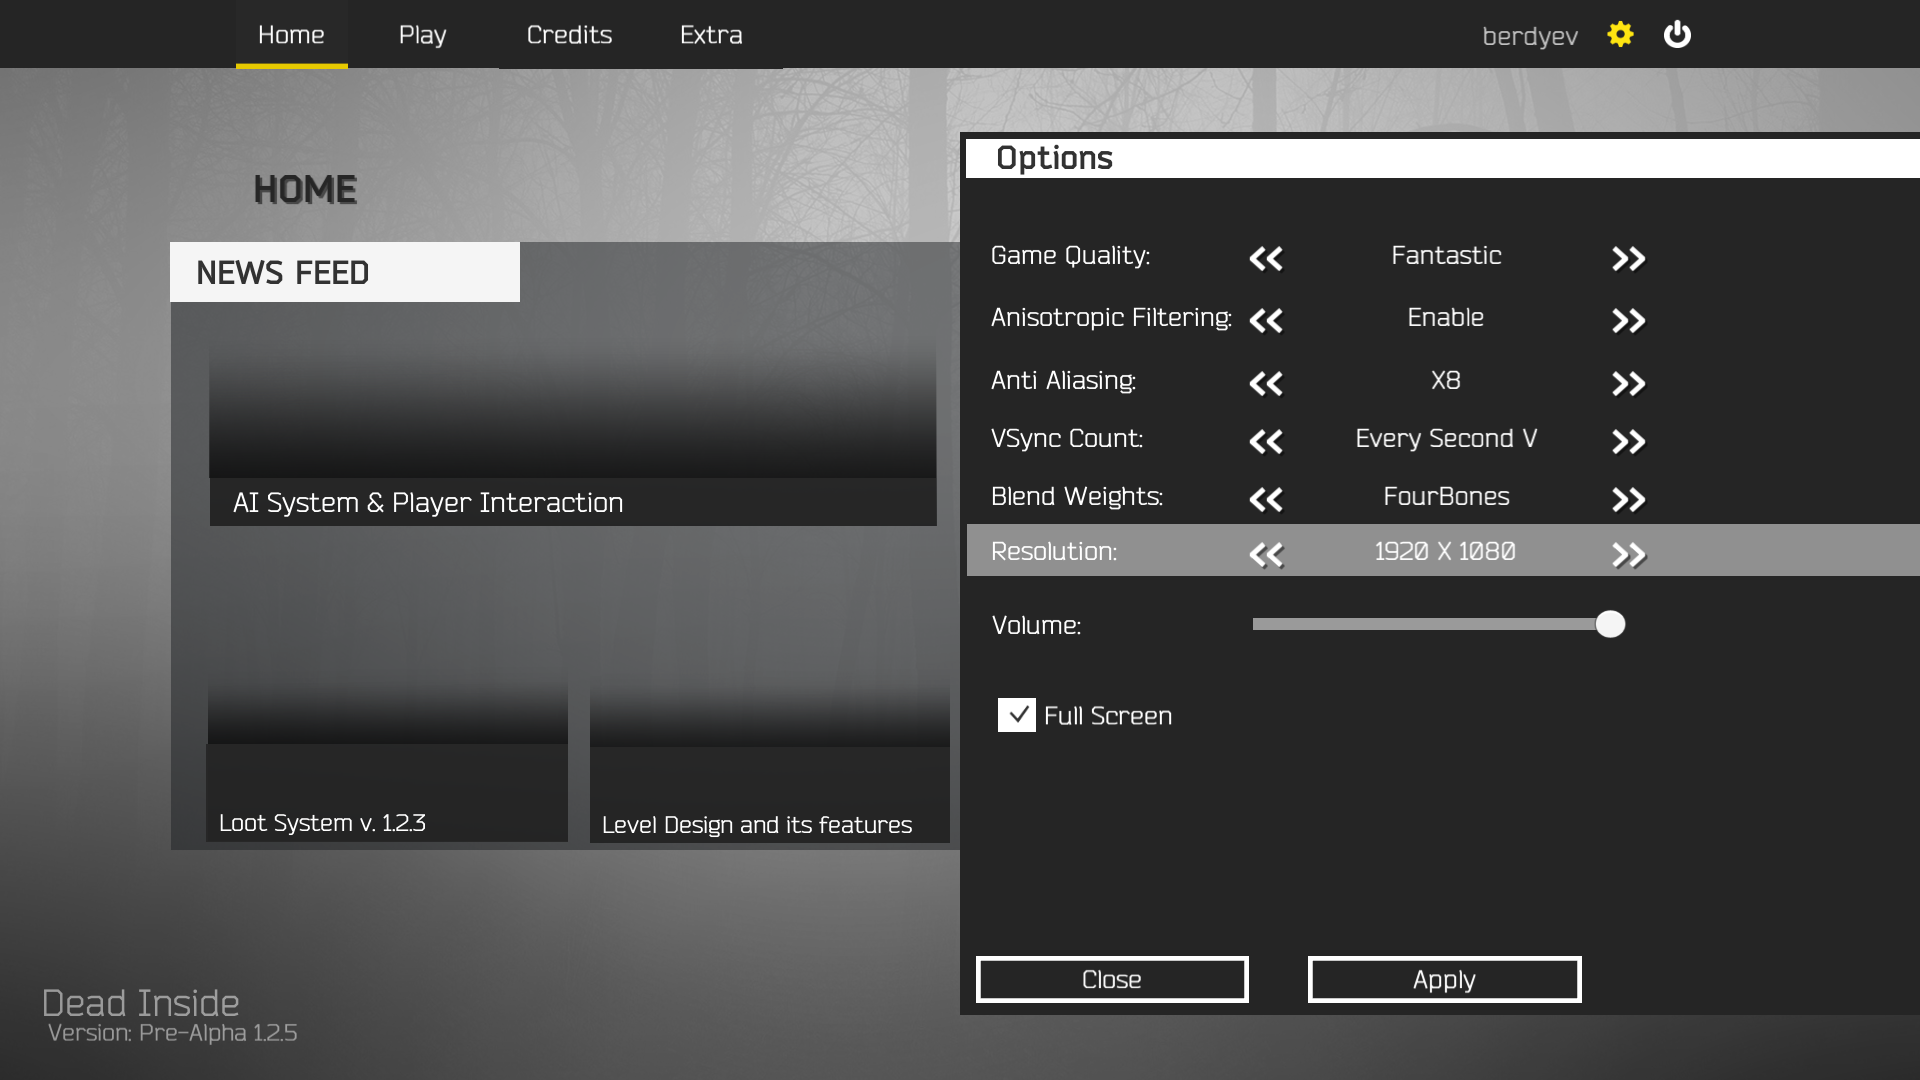Click right arrow on Blend Weights

click(1627, 497)
